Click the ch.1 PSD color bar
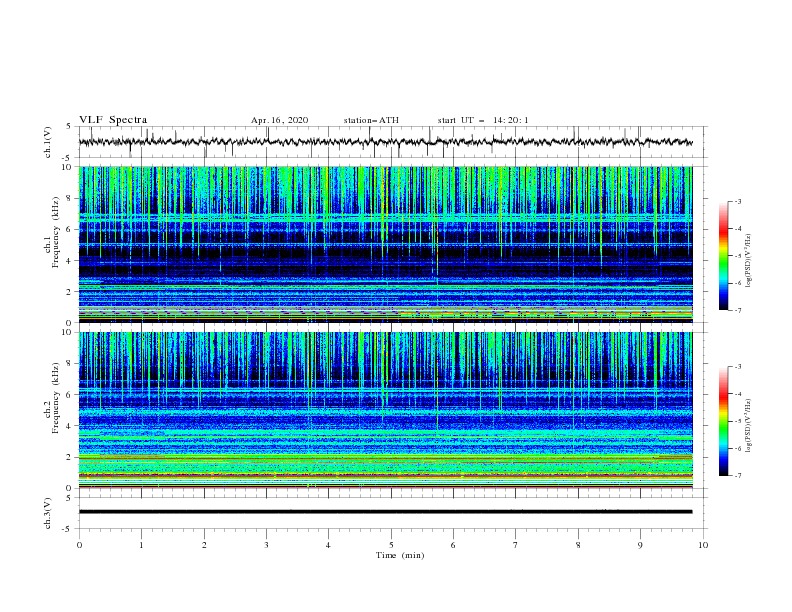Image resolution: width=792 pixels, height=612 pixels. point(723,256)
